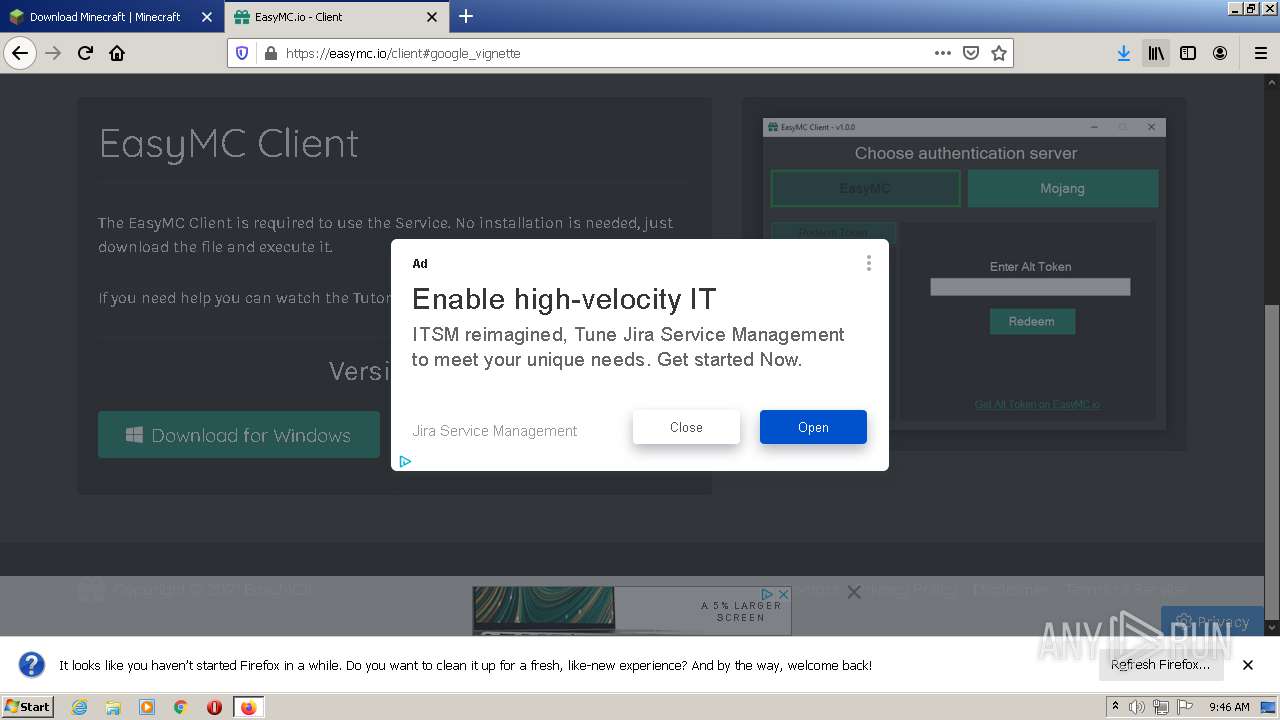Open Firefox account icon
This screenshot has height=720, width=1280.
click(x=1220, y=53)
